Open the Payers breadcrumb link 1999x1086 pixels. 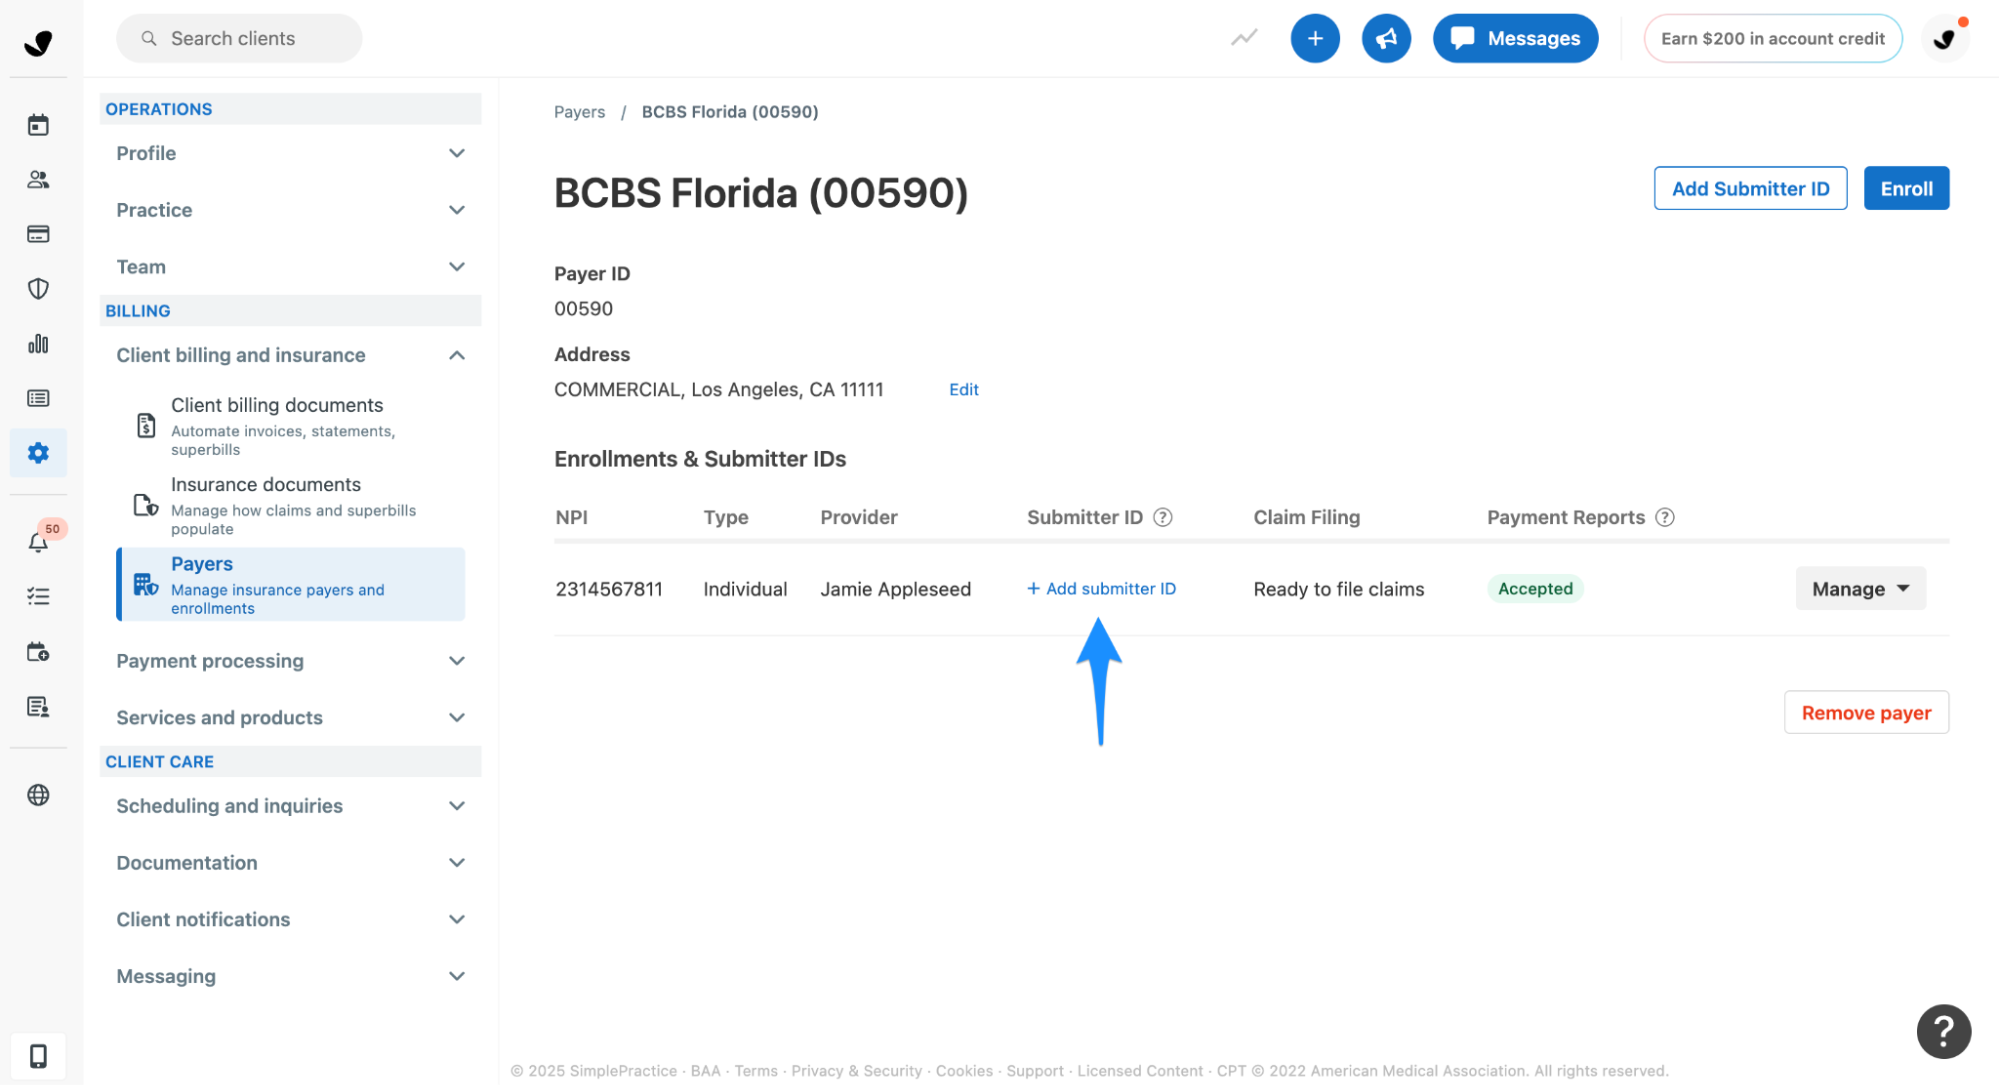click(579, 111)
